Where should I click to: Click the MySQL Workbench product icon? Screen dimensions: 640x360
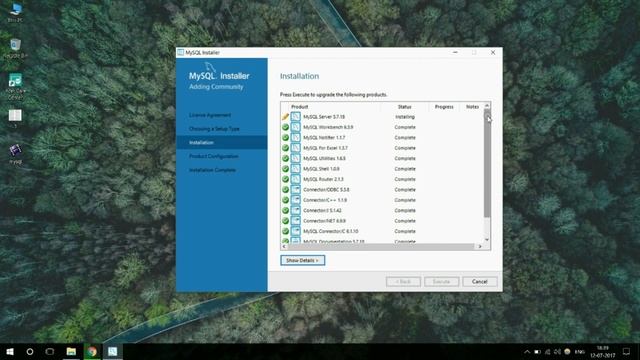point(296,127)
